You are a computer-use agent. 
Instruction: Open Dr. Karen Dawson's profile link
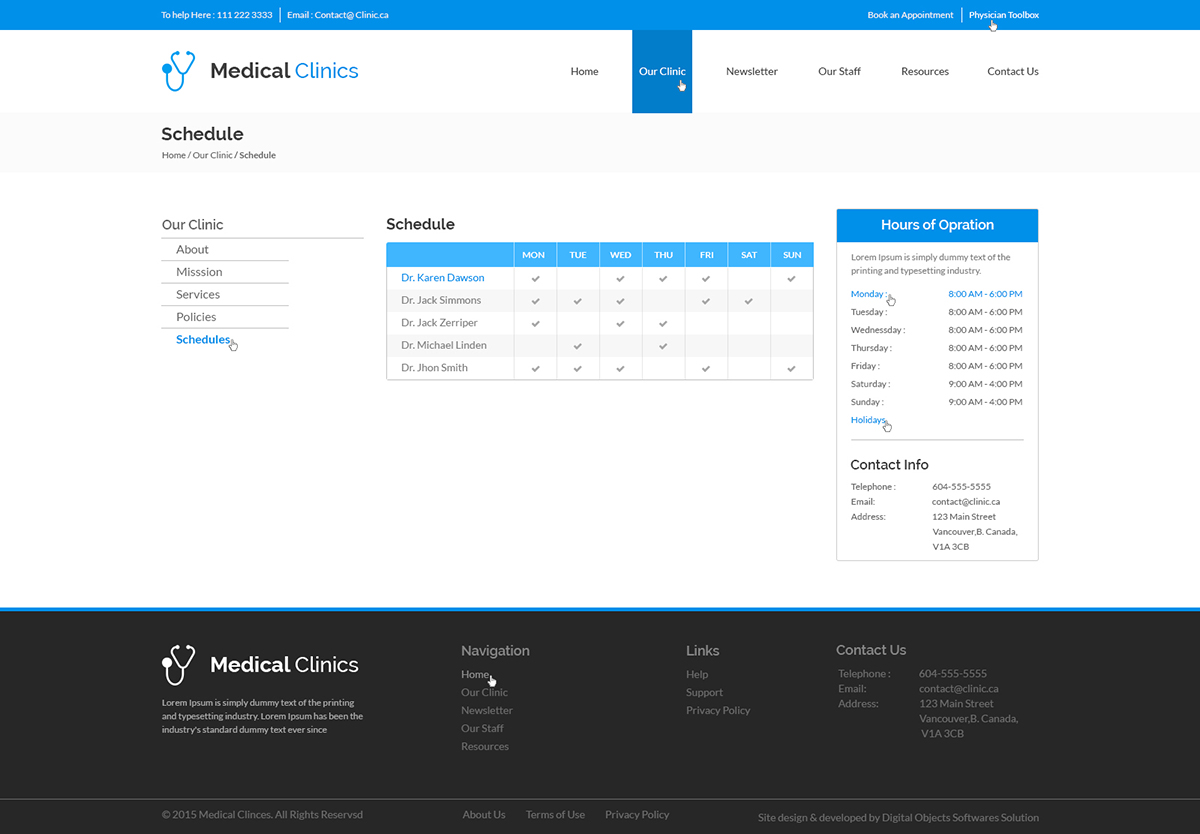[x=442, y=278]
